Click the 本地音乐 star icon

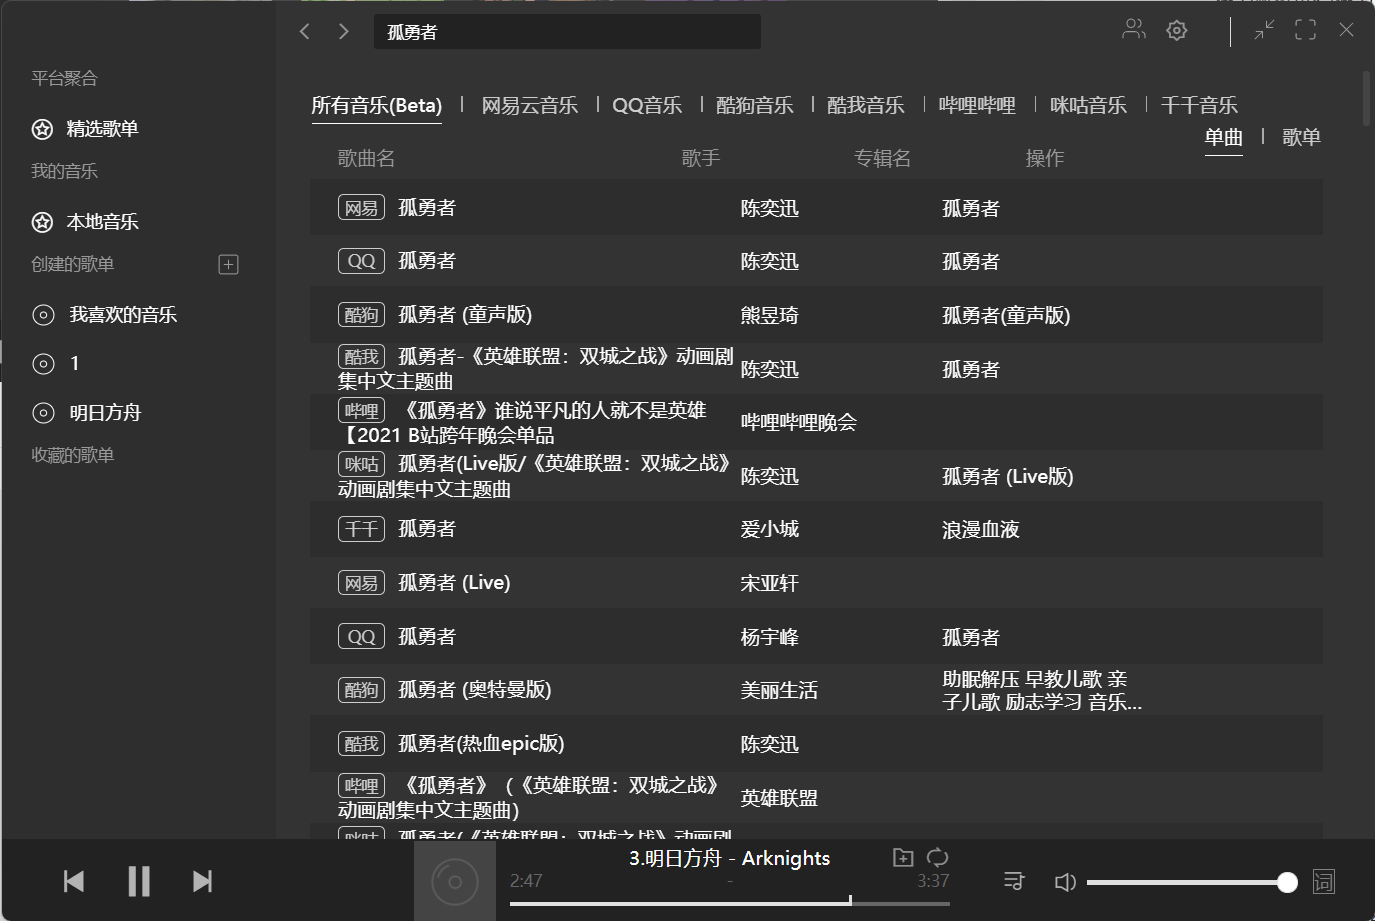click(x=42, y=222)
